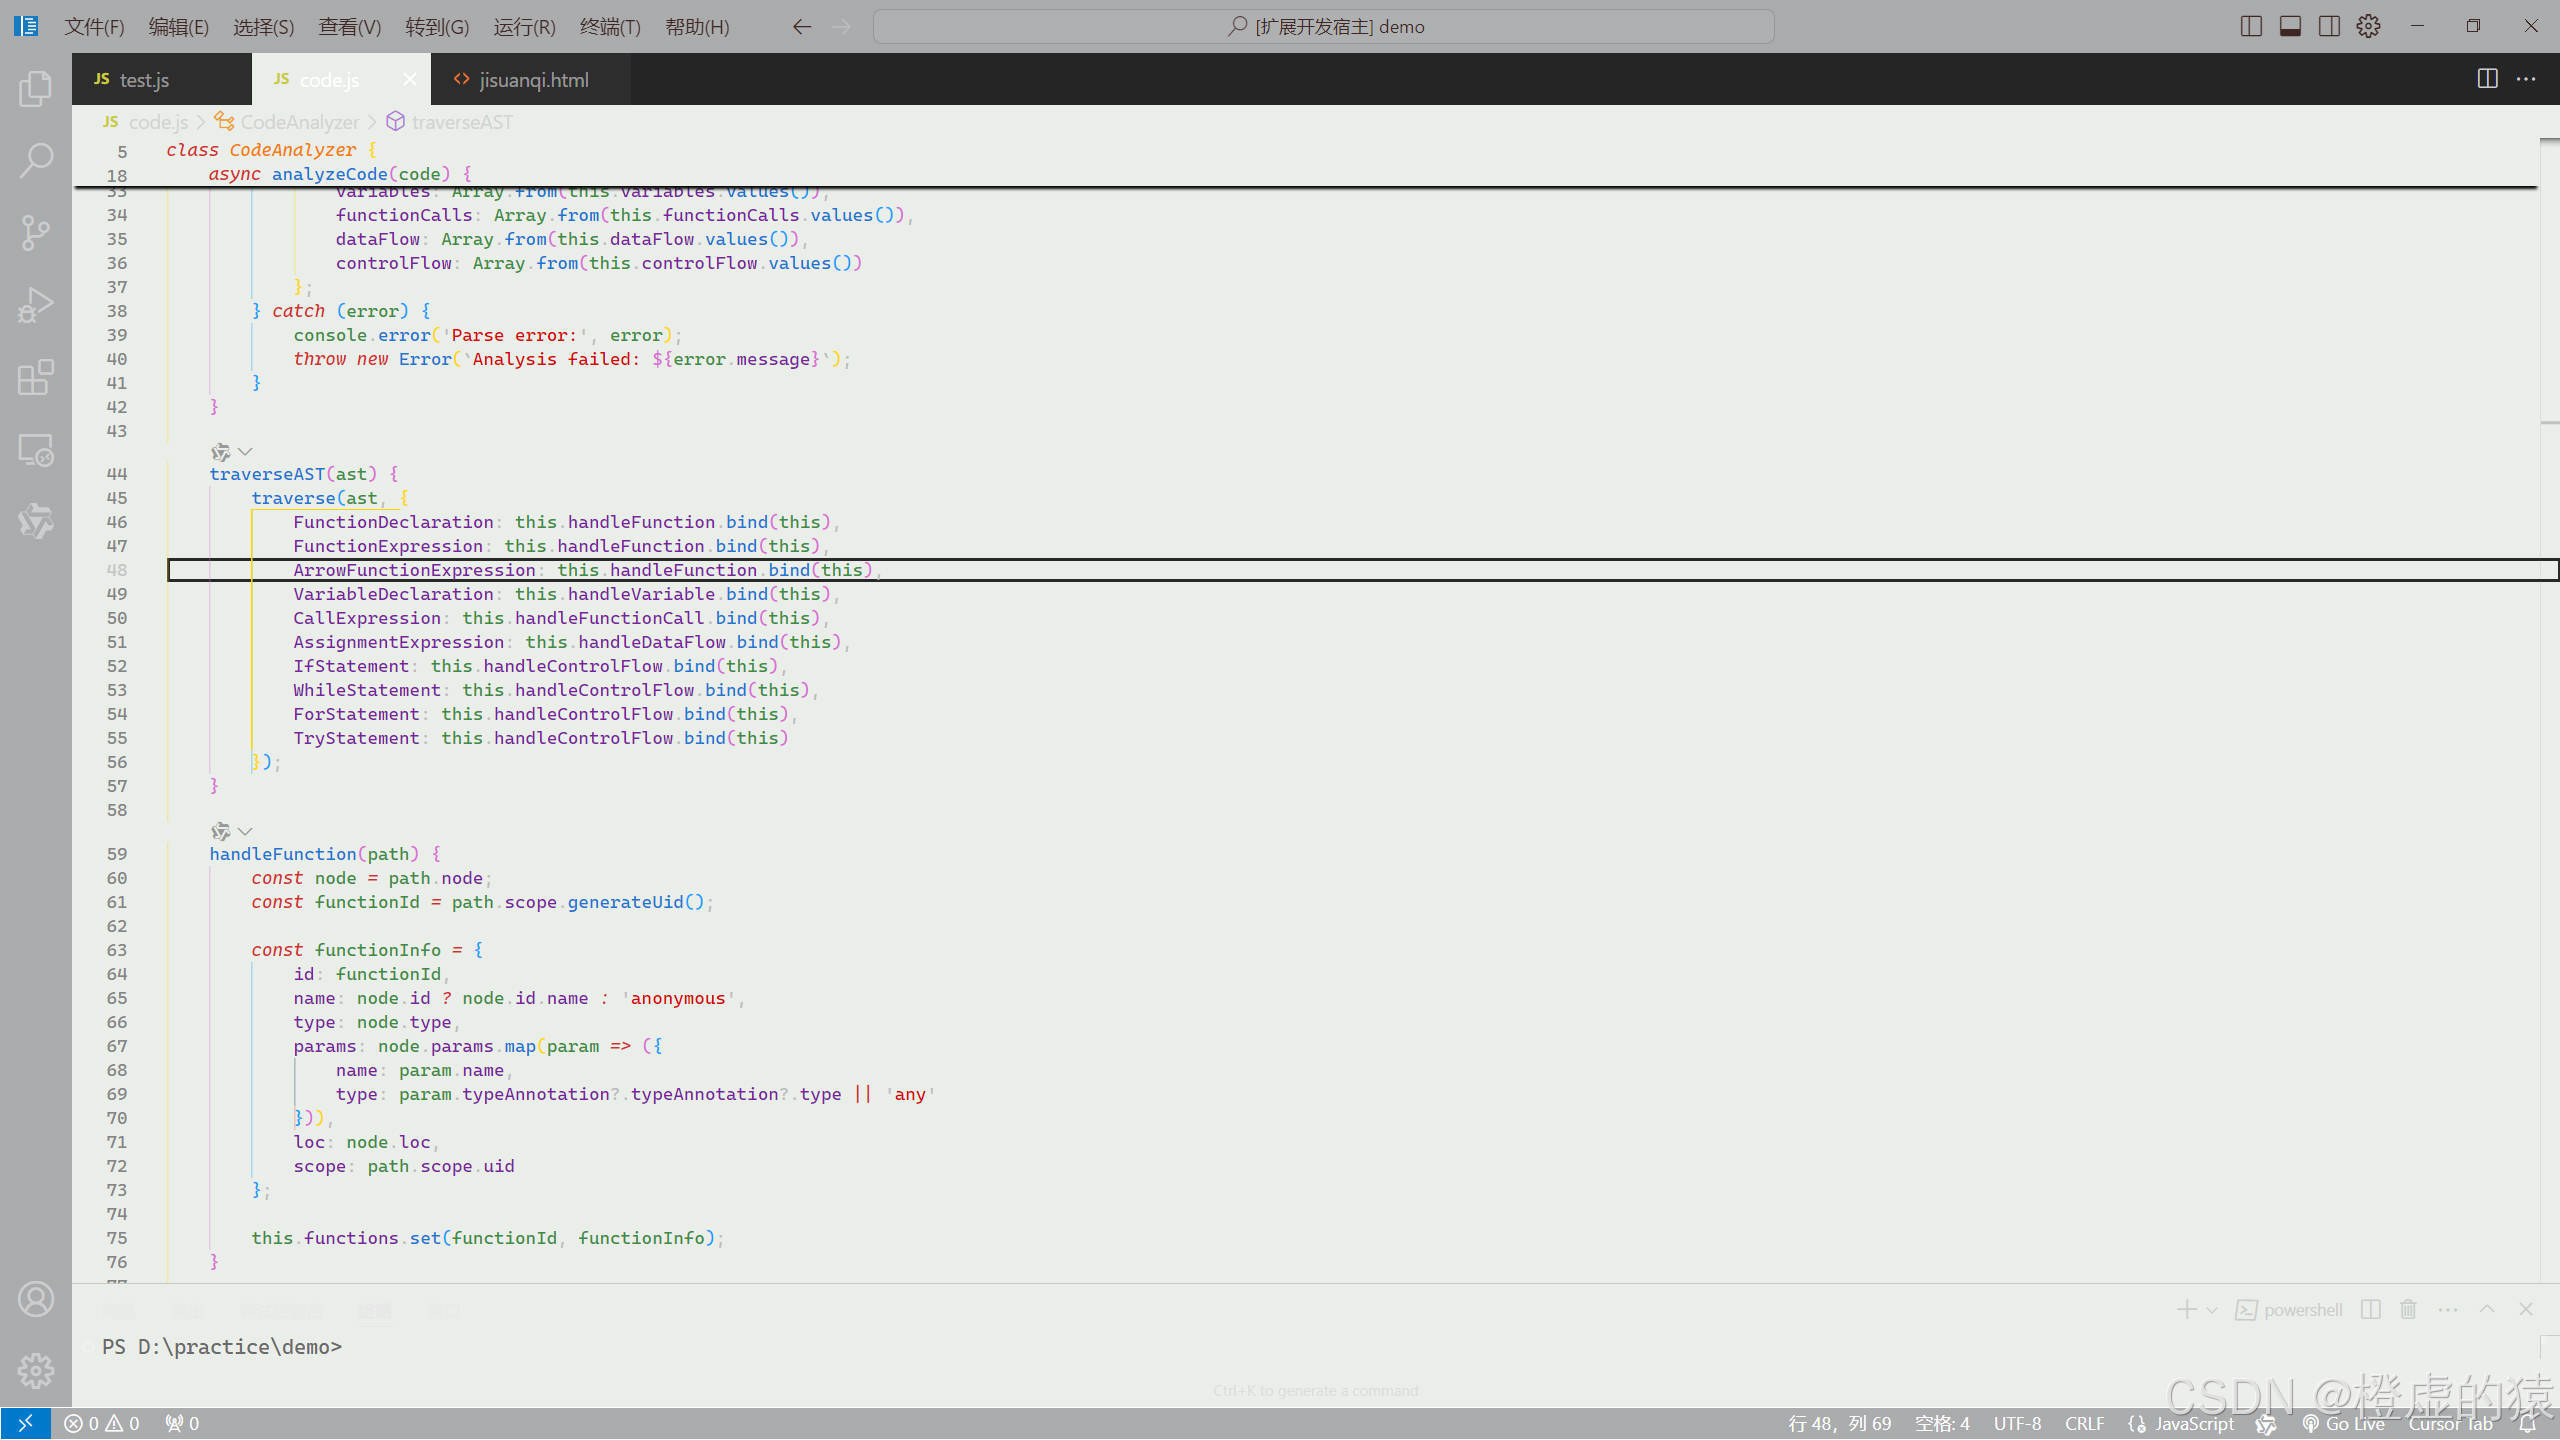Screen dimensions: 2560x1440
Task: Open the Extensions view
Action: [36, 377]
